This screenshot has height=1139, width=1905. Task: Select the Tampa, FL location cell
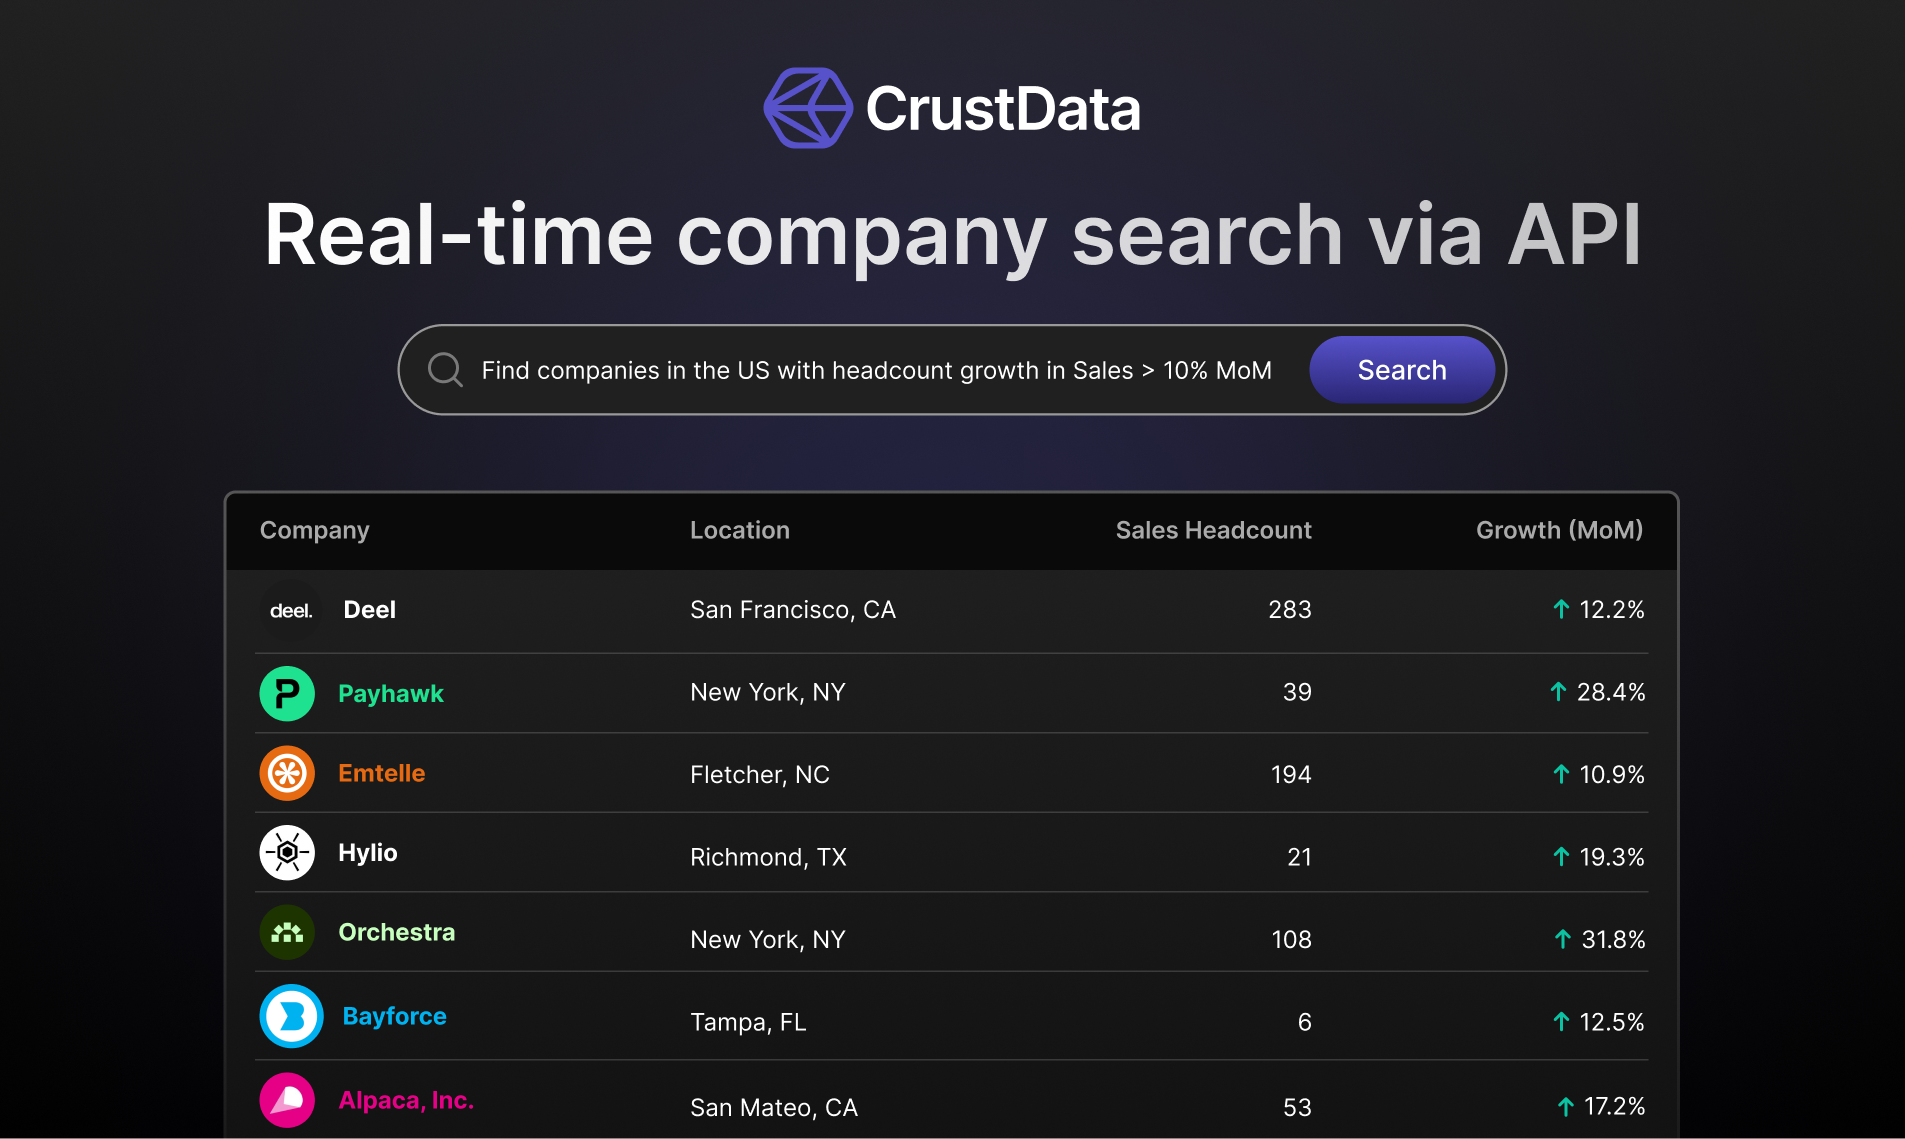pyautogui.click(x=748, y=1022)
